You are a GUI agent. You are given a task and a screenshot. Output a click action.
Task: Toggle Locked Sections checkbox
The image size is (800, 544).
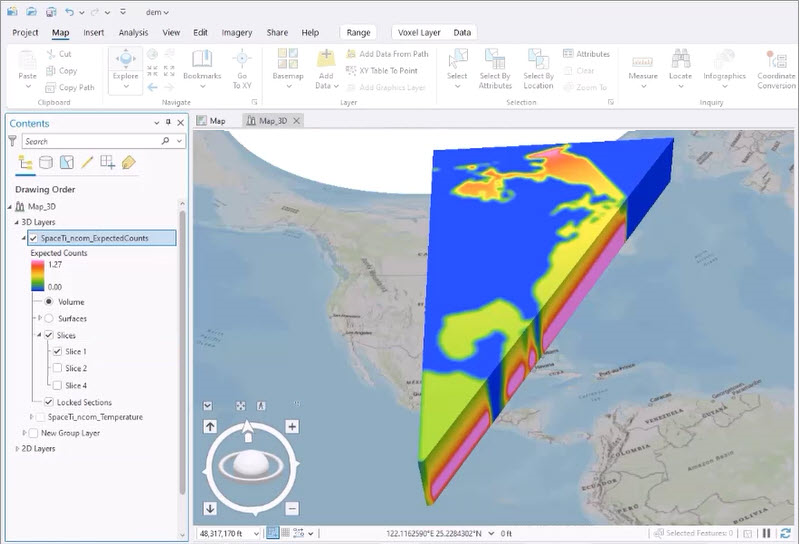click(x=49, y=402)
